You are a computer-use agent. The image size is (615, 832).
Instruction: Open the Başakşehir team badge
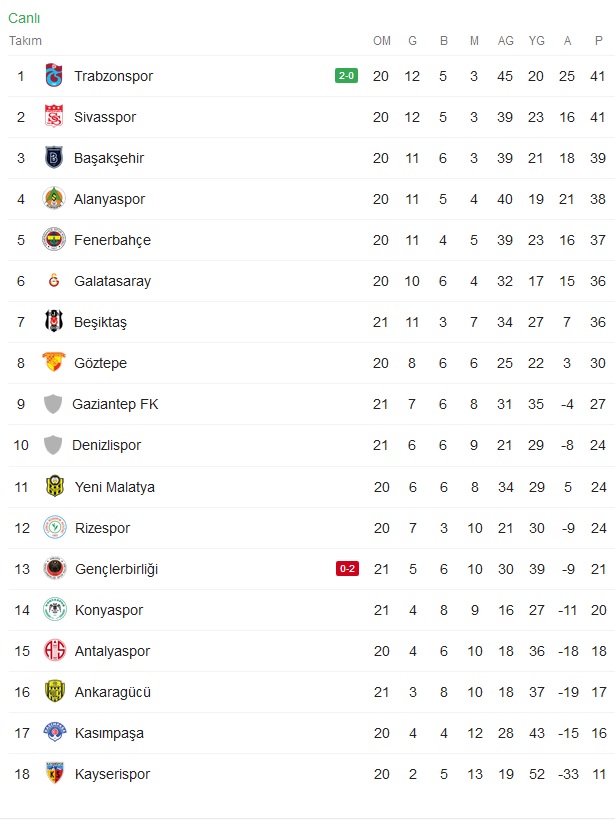click(x=54, y=158)
